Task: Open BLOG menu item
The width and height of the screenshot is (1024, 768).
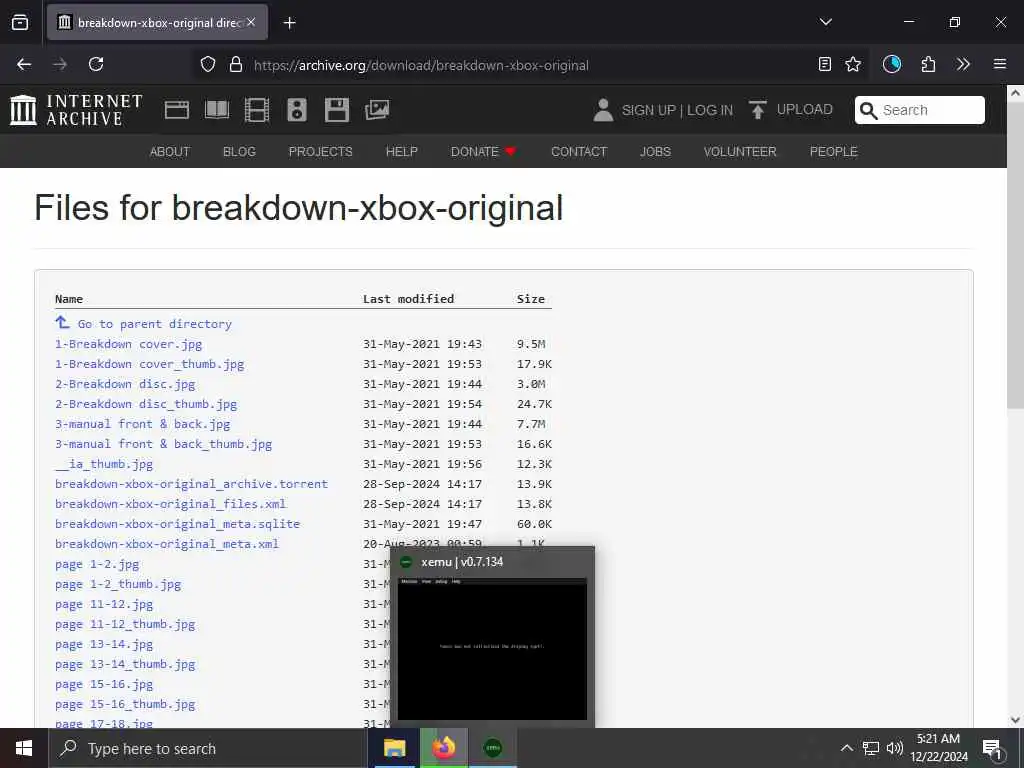Action: tap(239, 152)
